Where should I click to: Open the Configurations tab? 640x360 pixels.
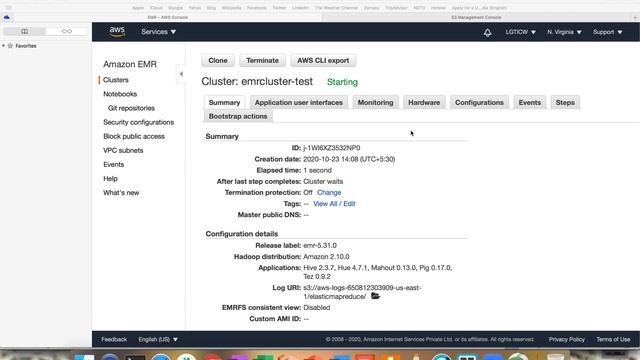coord(479,102)
